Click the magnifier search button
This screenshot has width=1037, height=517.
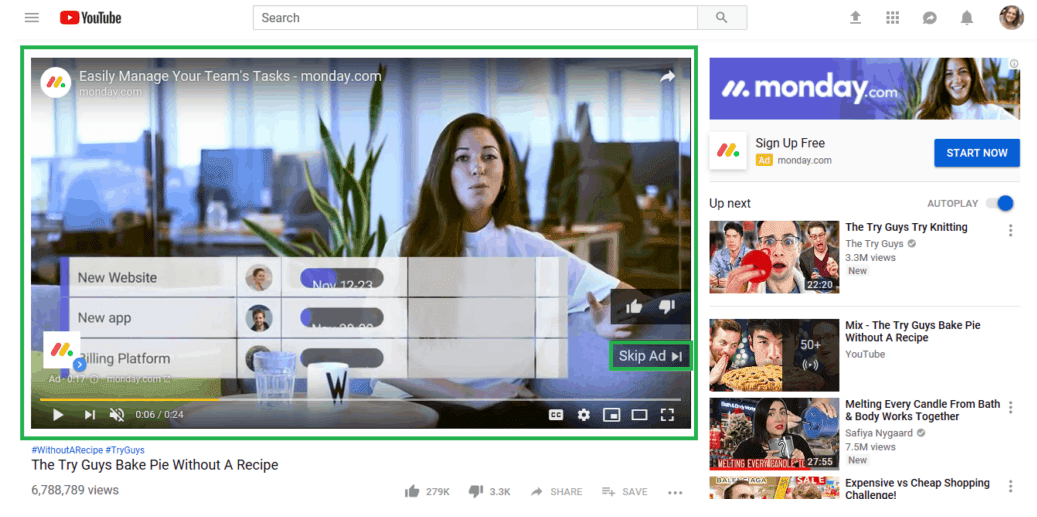722,18
